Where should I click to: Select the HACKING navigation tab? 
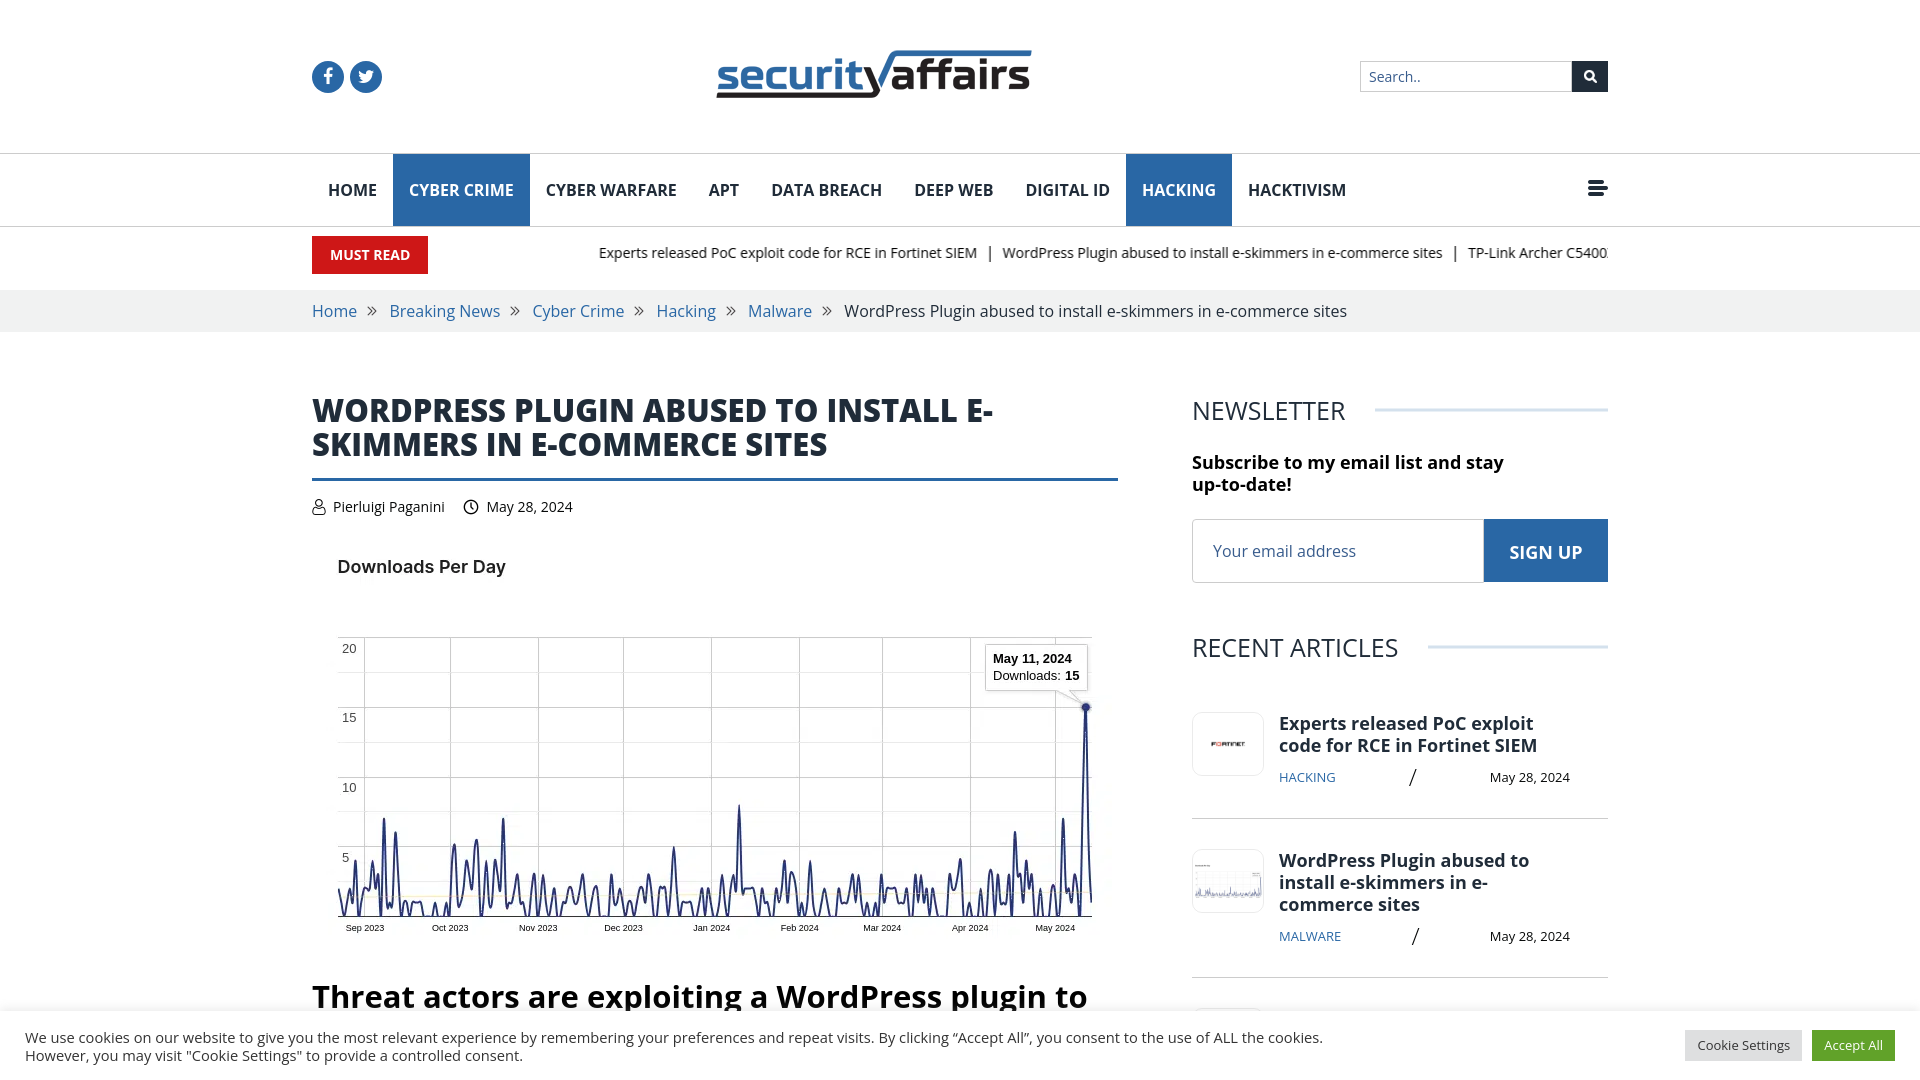pos(1178,189)
